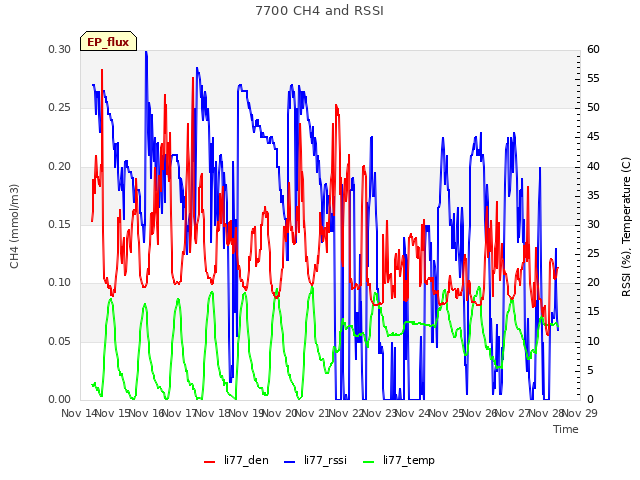Click the '0.25' left axis tick label
Screen dimensions: 640x480
coord(60,108)
